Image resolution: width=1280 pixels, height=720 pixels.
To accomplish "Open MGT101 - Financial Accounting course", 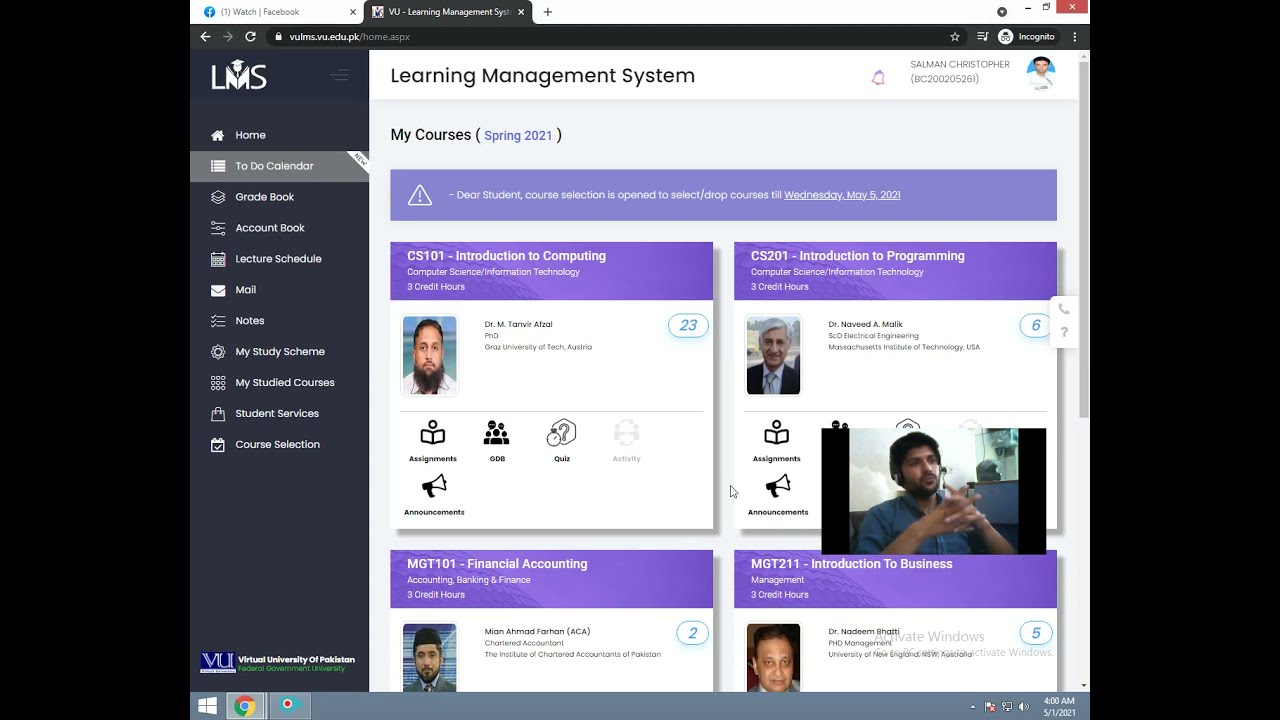I will click(x=497, y=564).
